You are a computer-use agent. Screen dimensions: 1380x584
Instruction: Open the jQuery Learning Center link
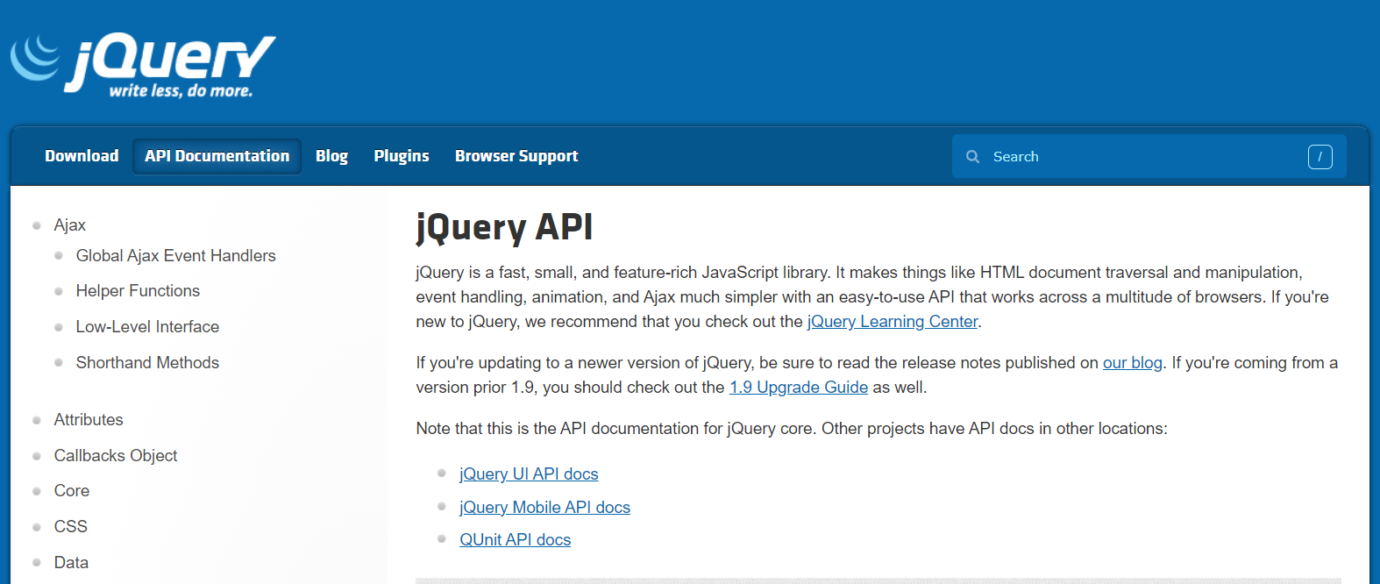pyautogui.click(x=892, y=321)
